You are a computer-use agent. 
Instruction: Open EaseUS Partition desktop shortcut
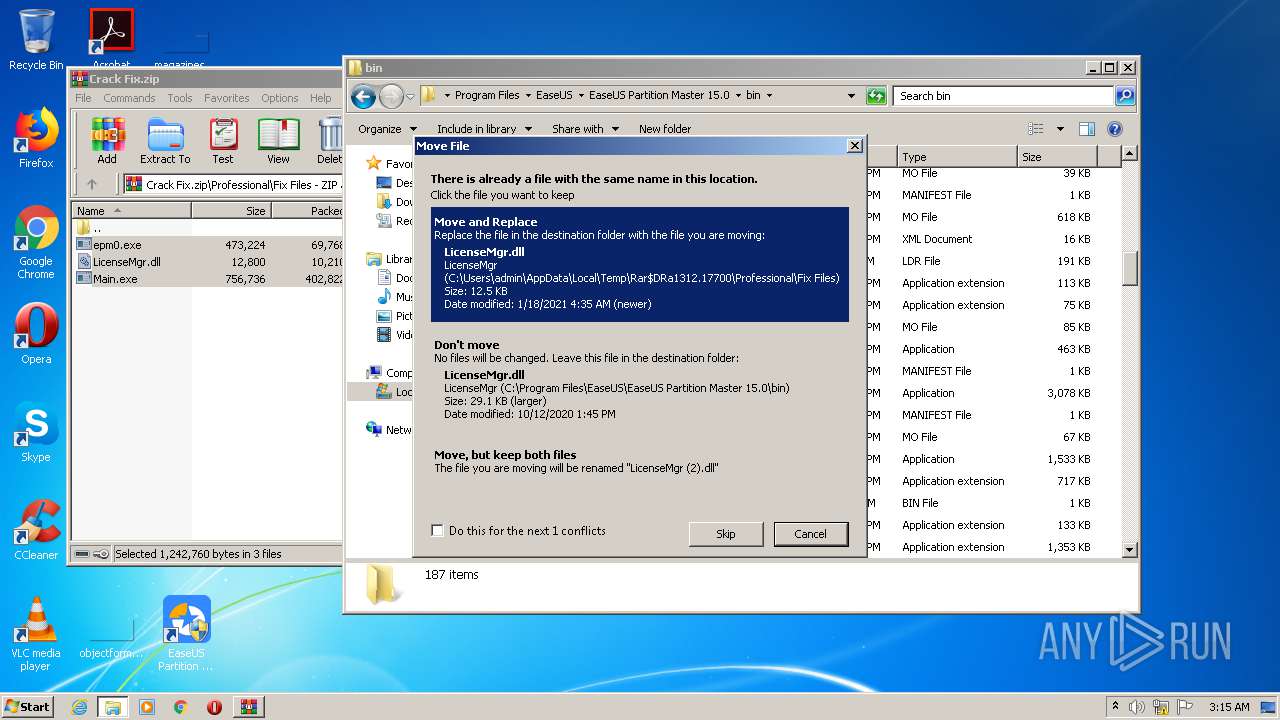point(186,634)
